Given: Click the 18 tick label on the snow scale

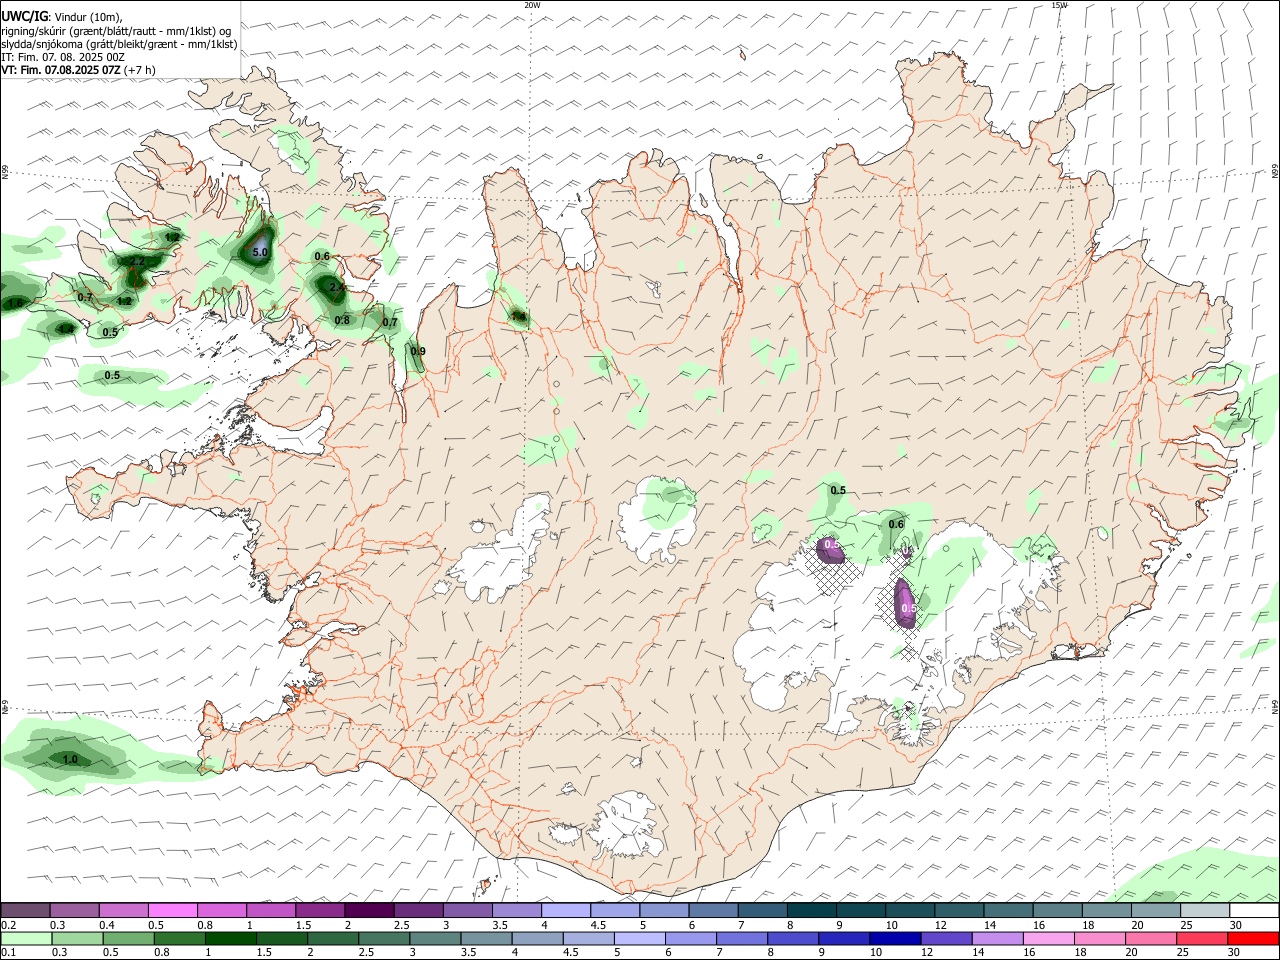Looking at the screenshot, I should coord(1090,926).
